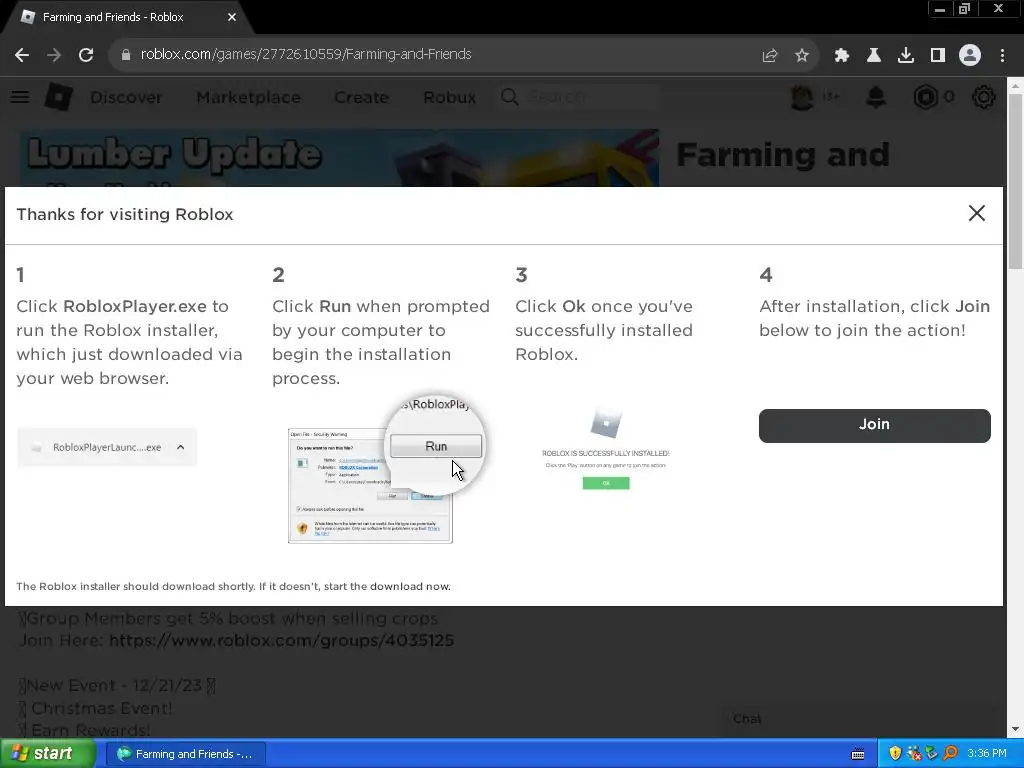Bookmark this page with star icon
Screen dimensions: 1024x768
tap(802, 56)
